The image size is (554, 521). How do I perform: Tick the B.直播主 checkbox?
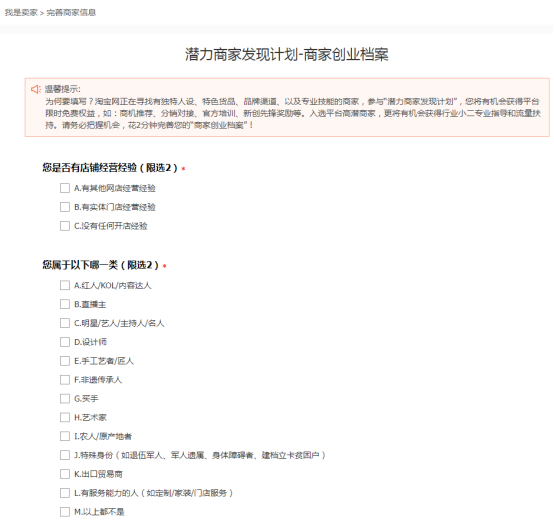point(65,304)
